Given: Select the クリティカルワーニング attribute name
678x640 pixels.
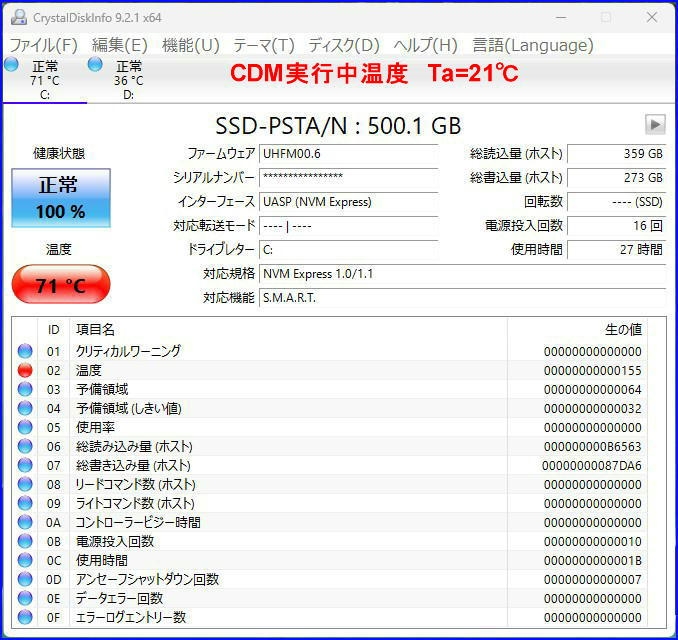Looking at the screenshot, I should coord(128,351).
